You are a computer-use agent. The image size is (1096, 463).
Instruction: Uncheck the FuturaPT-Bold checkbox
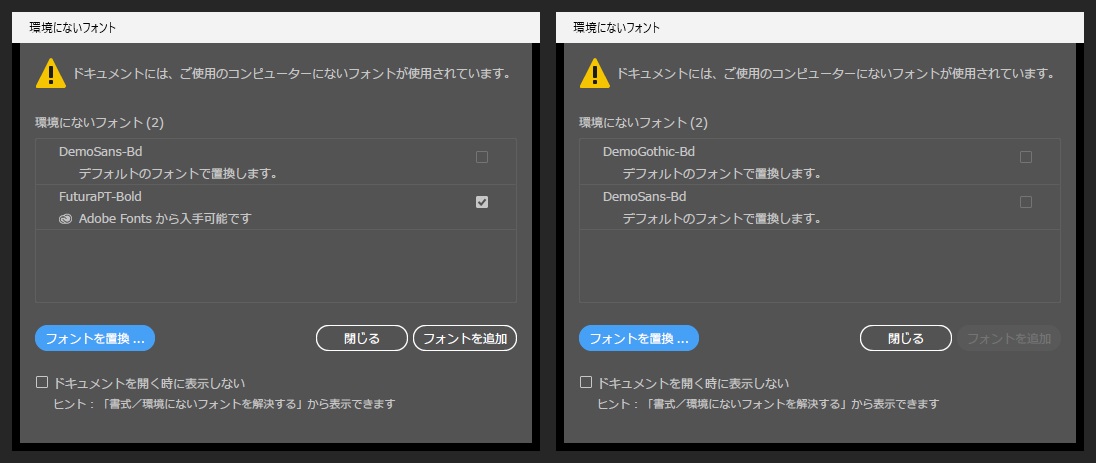pos(482,202)
